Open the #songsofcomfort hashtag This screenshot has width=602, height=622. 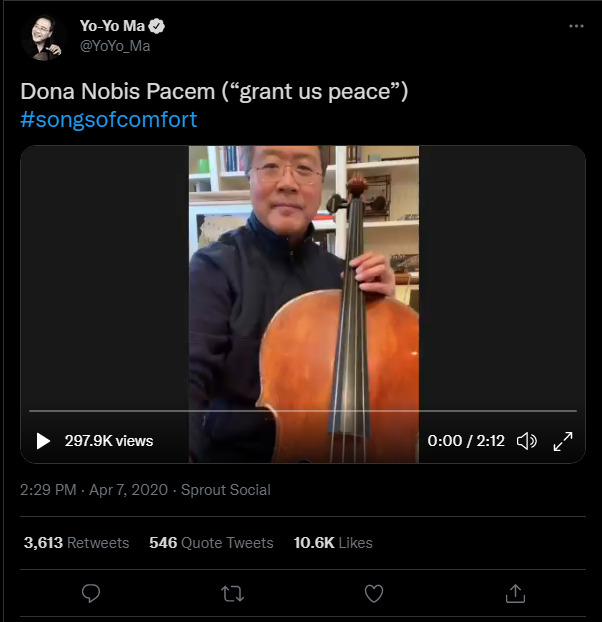coord(109,119)
